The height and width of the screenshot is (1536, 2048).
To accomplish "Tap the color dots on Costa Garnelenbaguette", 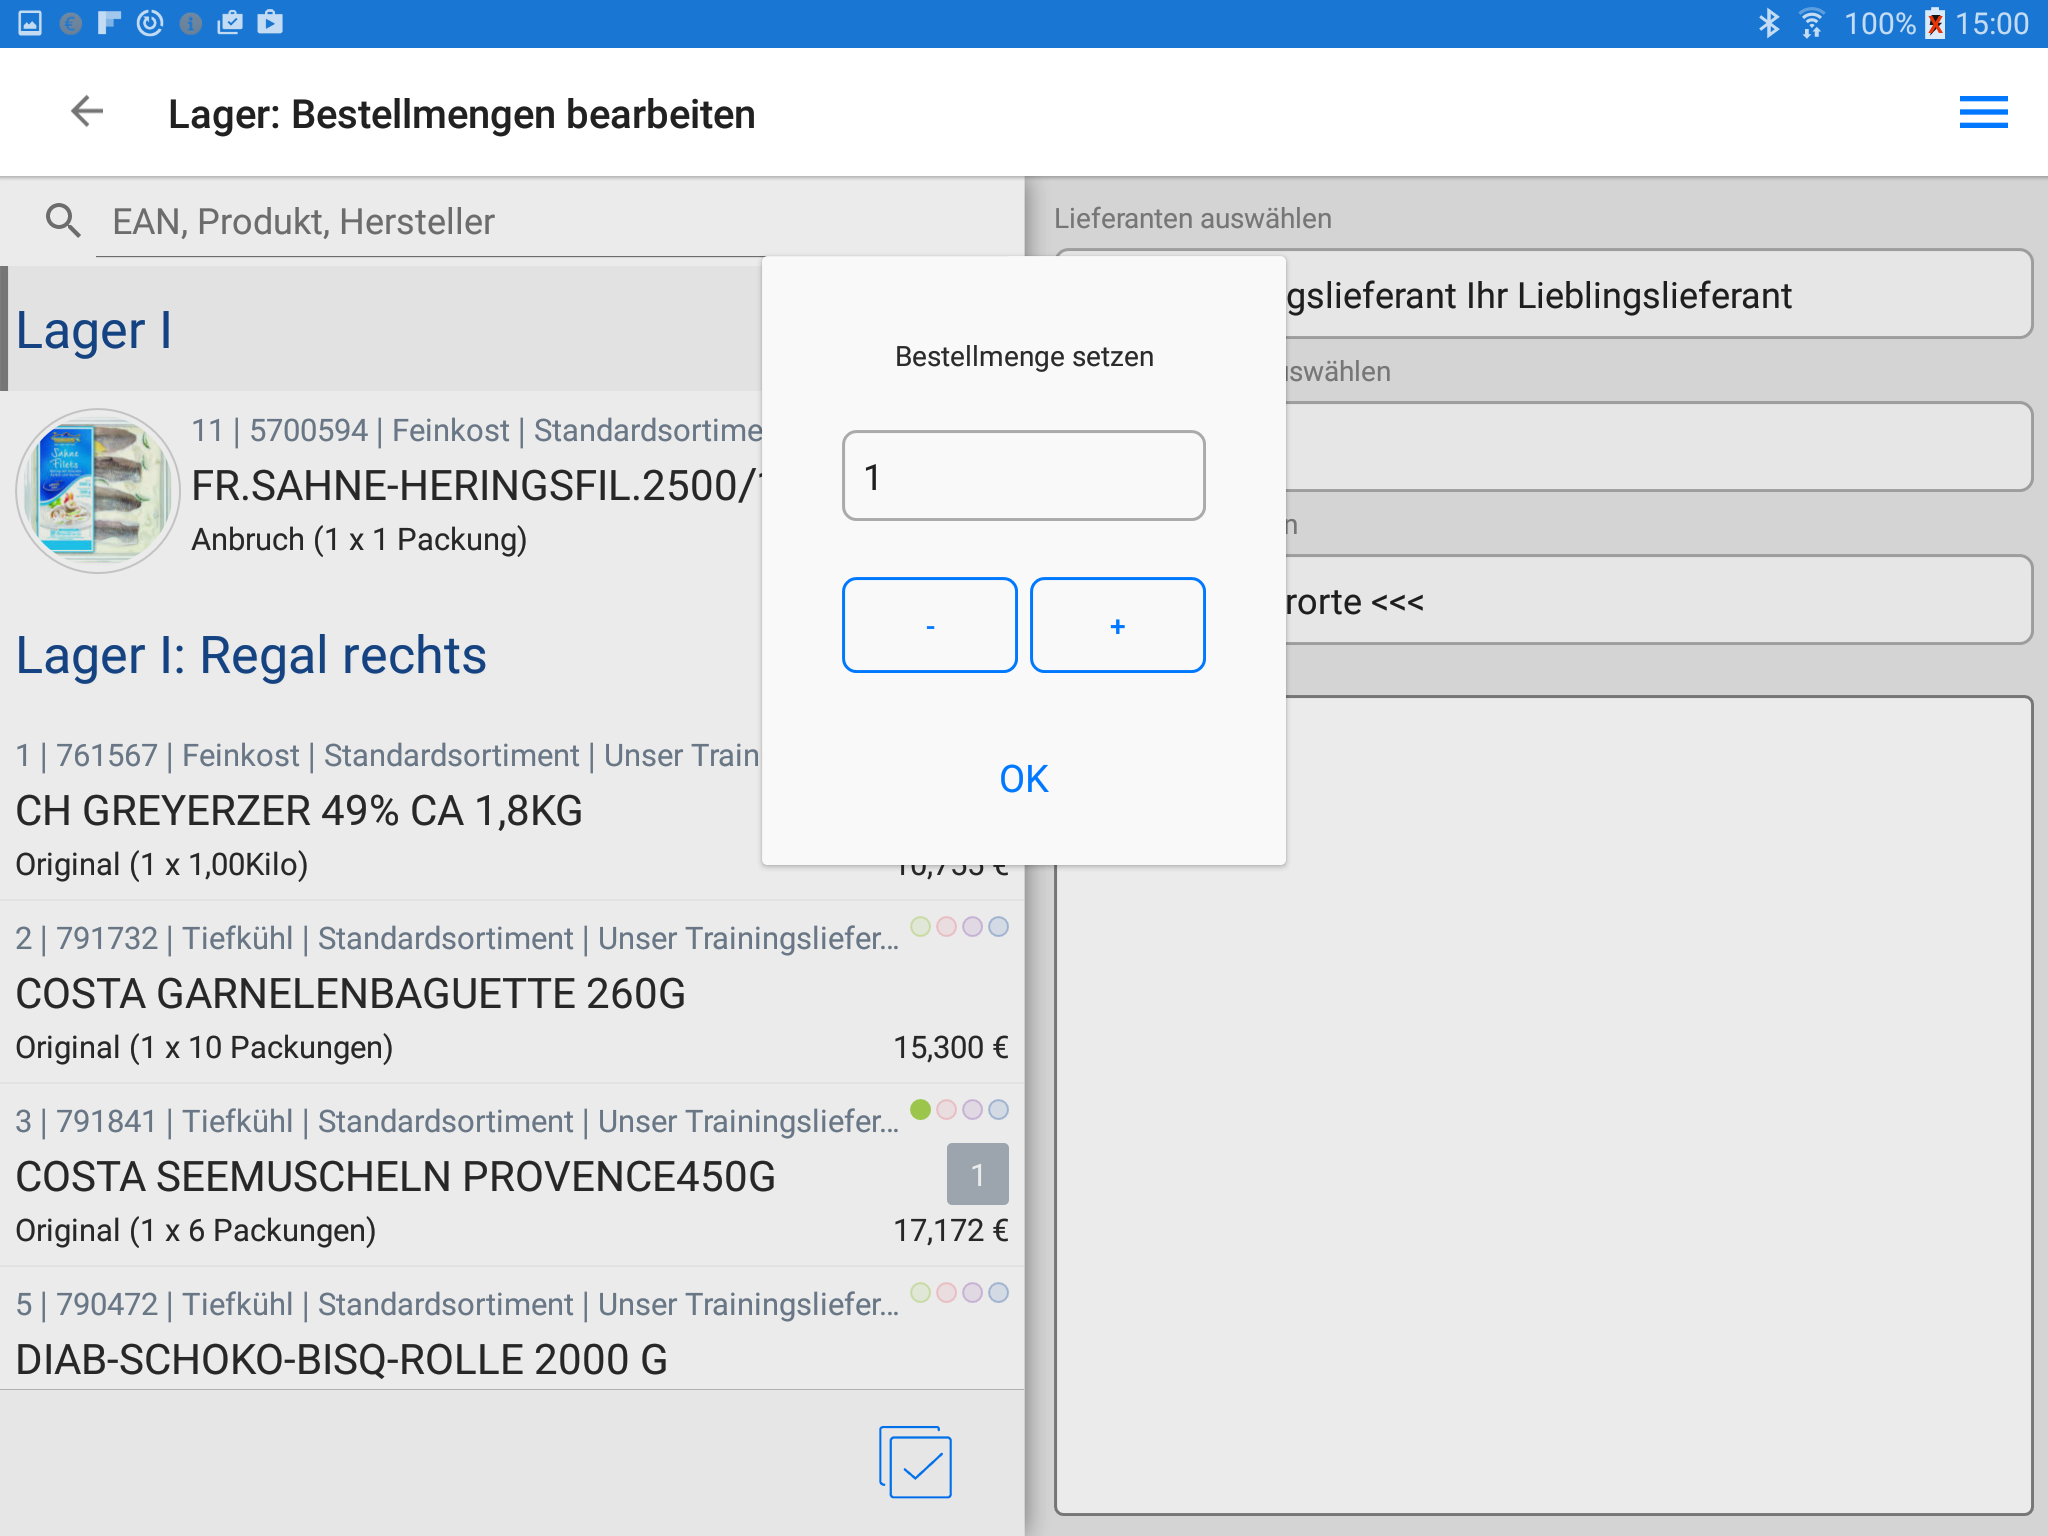I will point(959,927).
